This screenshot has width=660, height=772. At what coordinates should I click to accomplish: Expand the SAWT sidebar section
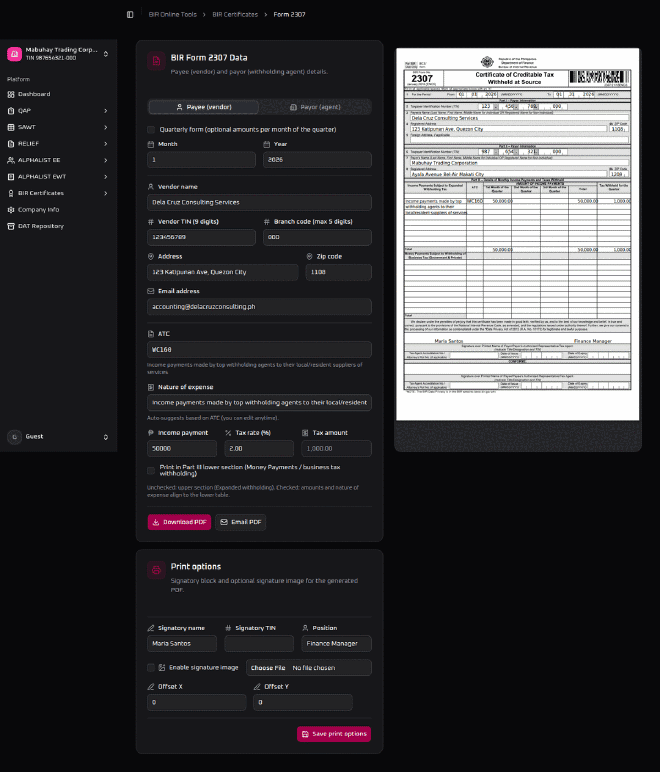105,128
